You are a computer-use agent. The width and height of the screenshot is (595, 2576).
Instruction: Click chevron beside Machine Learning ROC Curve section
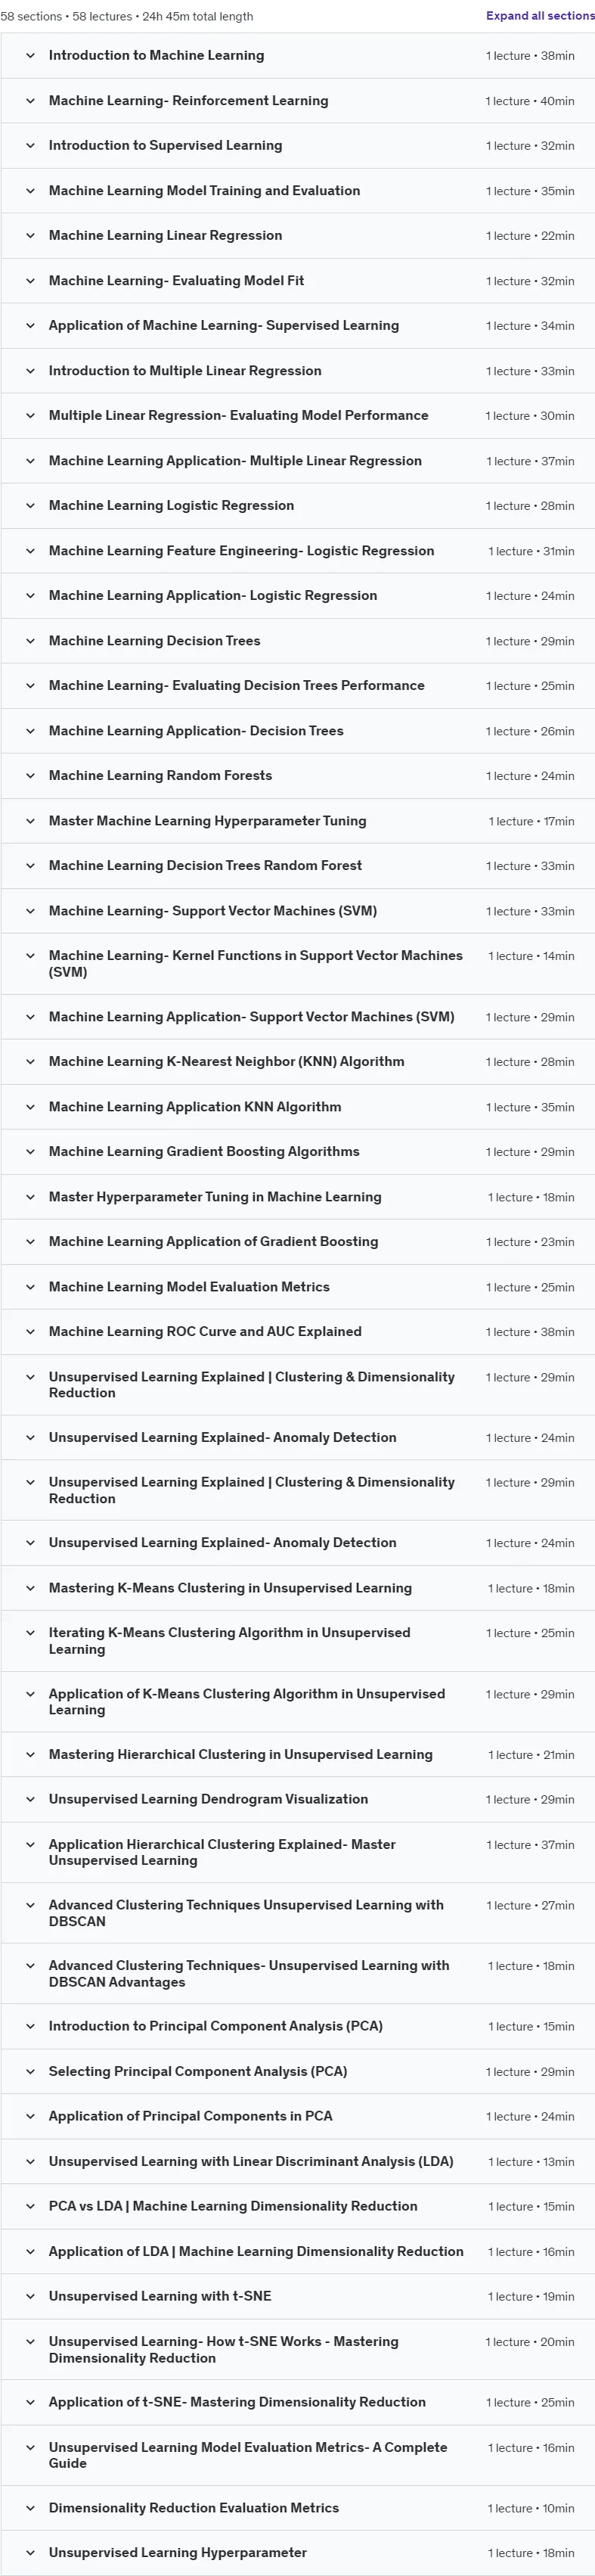point(30,1332)
